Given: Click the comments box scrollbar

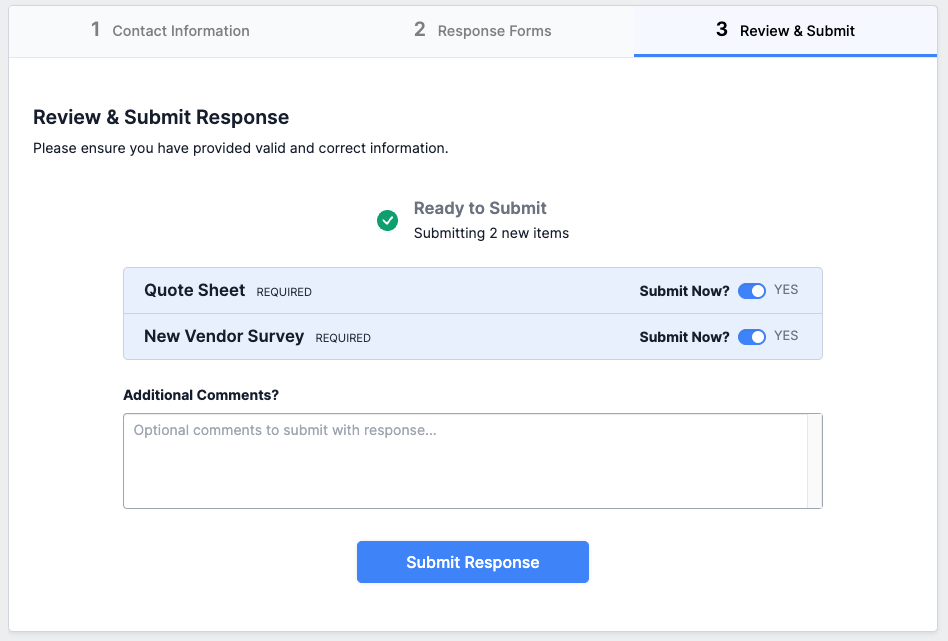Looking at the screenshot, I should (814, 461).
